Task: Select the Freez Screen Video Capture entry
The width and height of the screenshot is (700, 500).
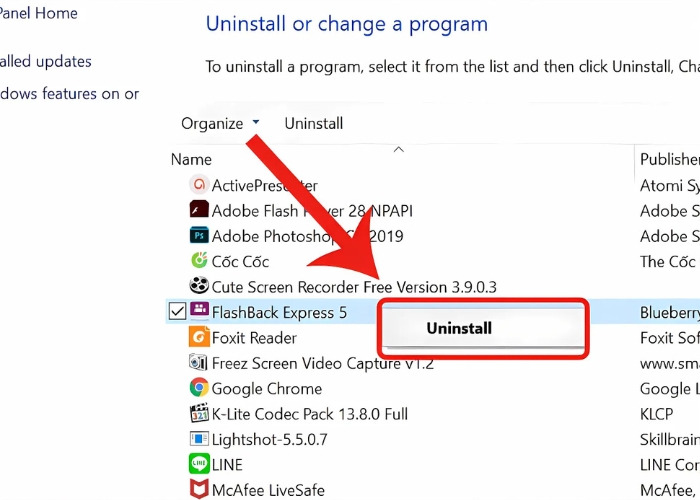Action: pyautogui.click(x=322, y=363)
